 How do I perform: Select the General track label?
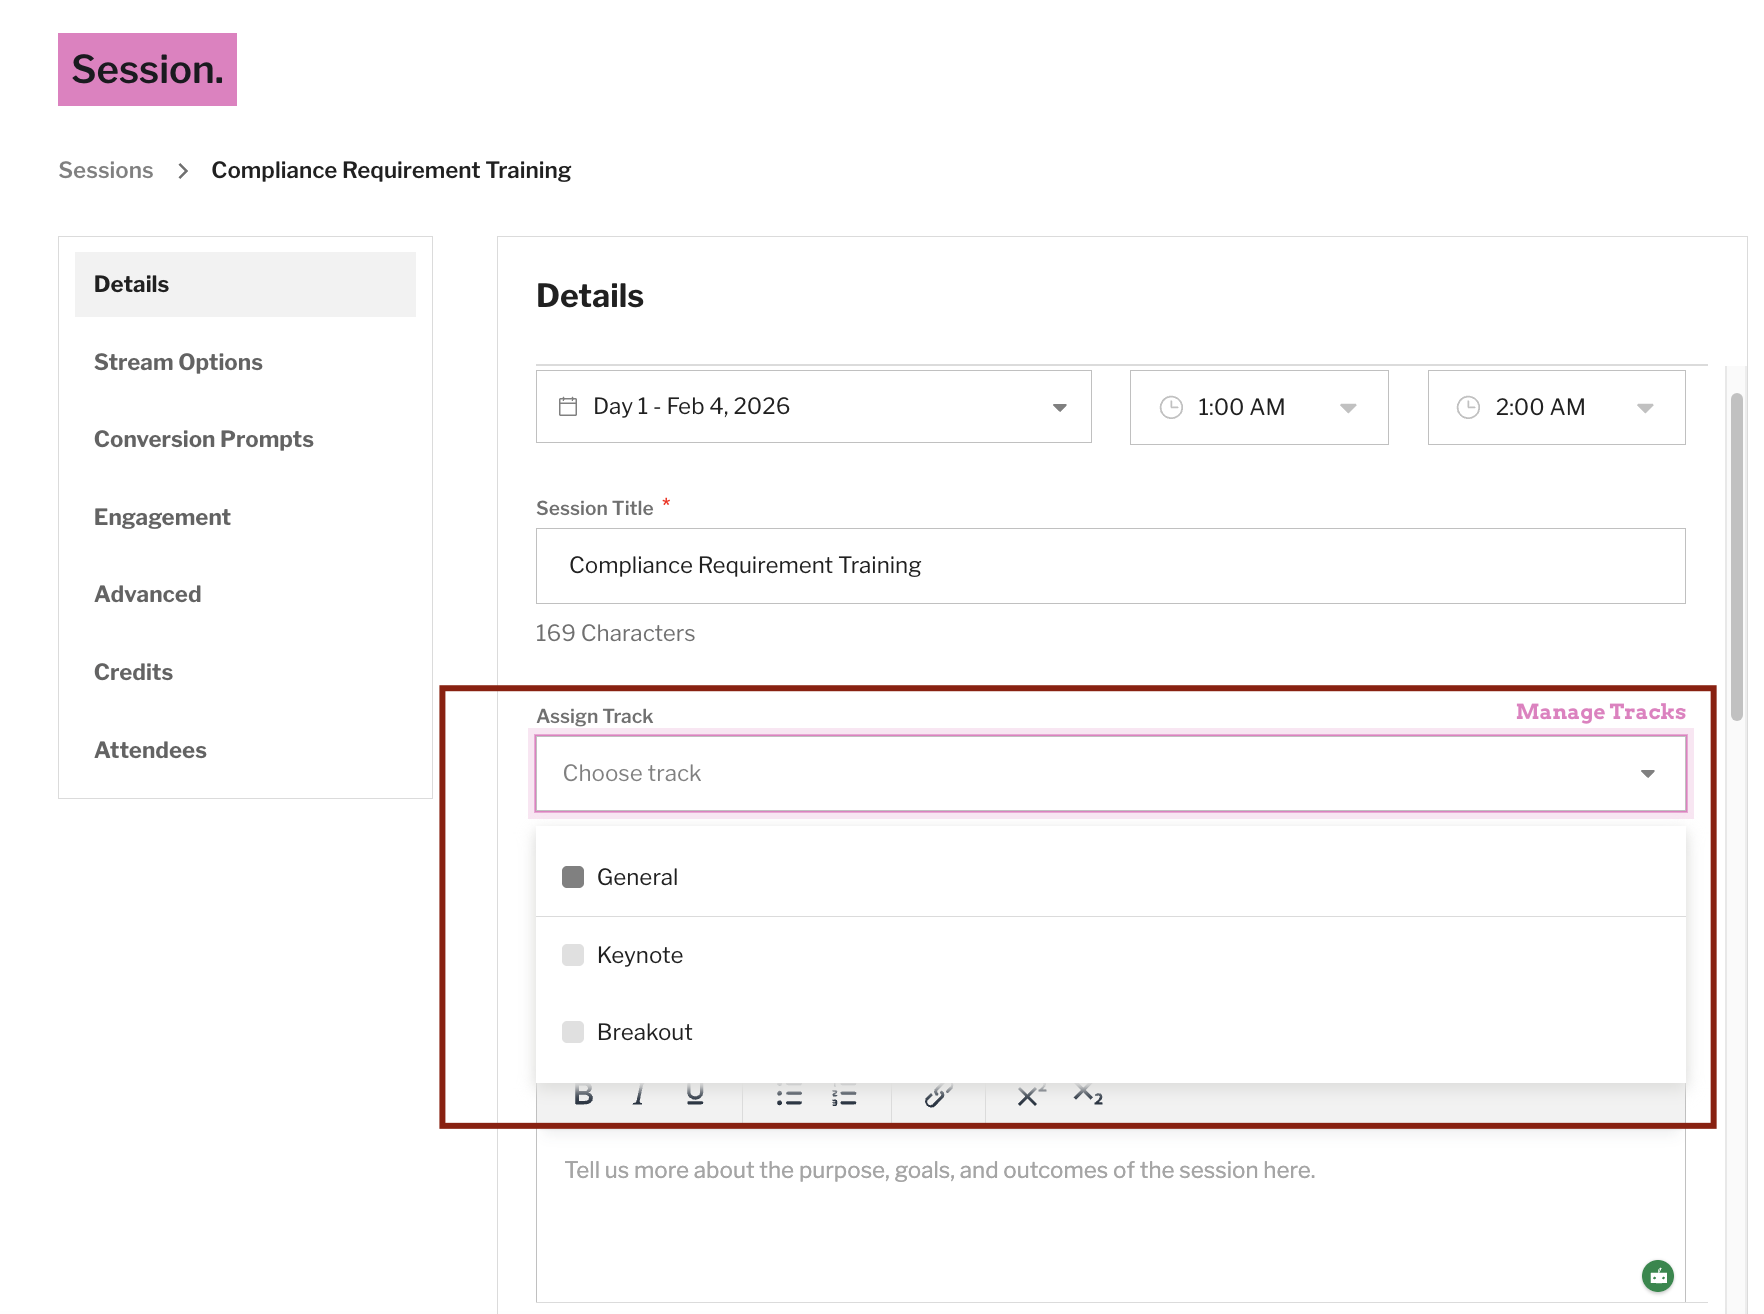(637, 877)
